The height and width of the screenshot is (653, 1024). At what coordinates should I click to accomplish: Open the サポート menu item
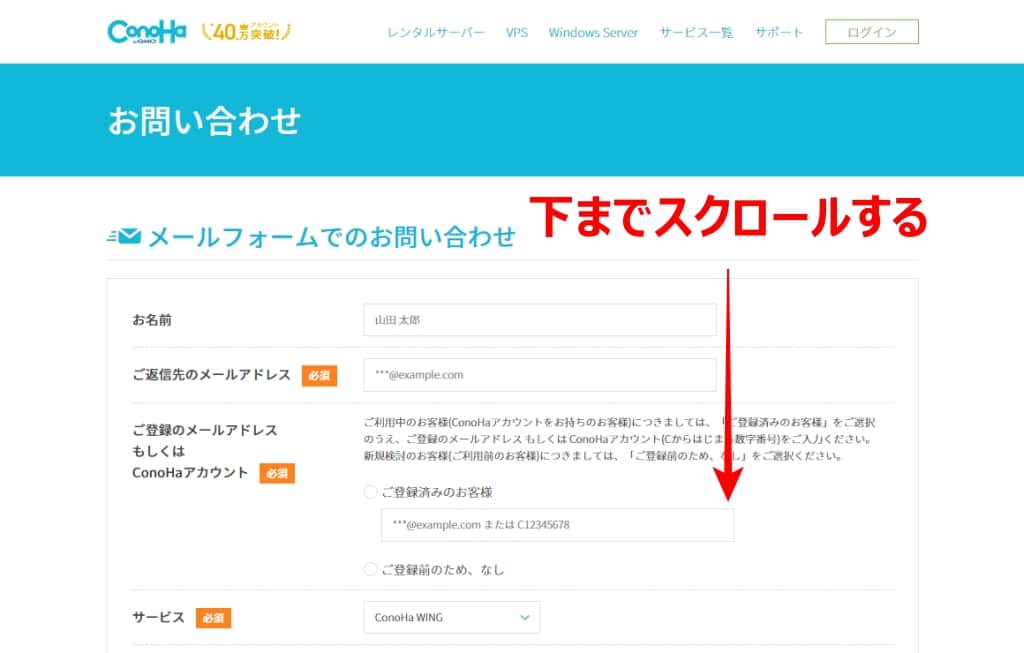click(778, 32)
